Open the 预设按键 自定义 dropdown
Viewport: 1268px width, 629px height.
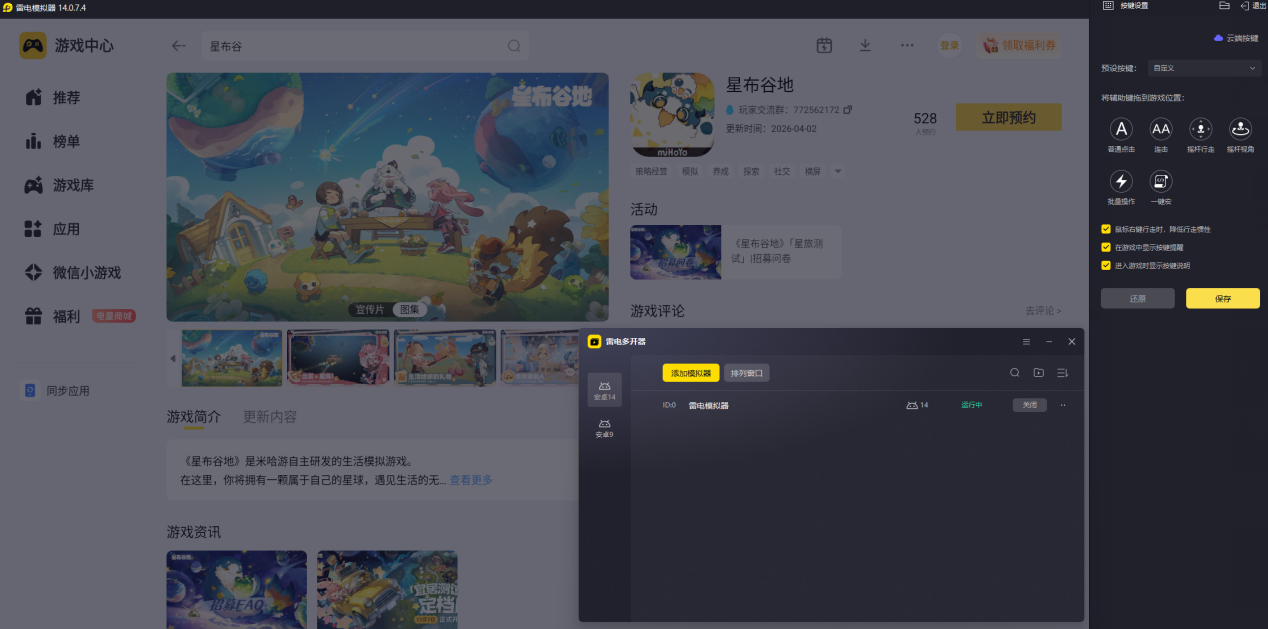1204,68
